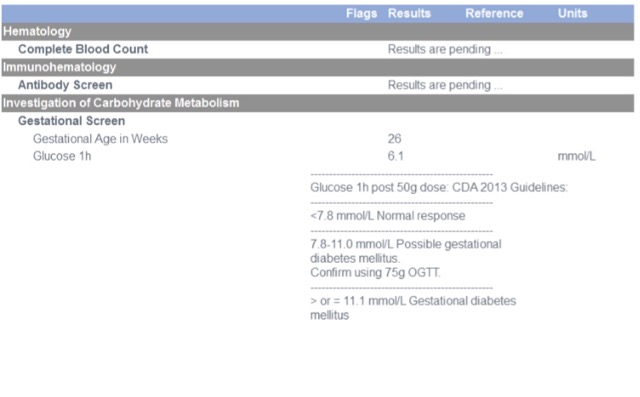This screenshot has height=397, width=640.
Task: Click the Confirm using 75g OGTT line
Action: click(x=375, y=273)
